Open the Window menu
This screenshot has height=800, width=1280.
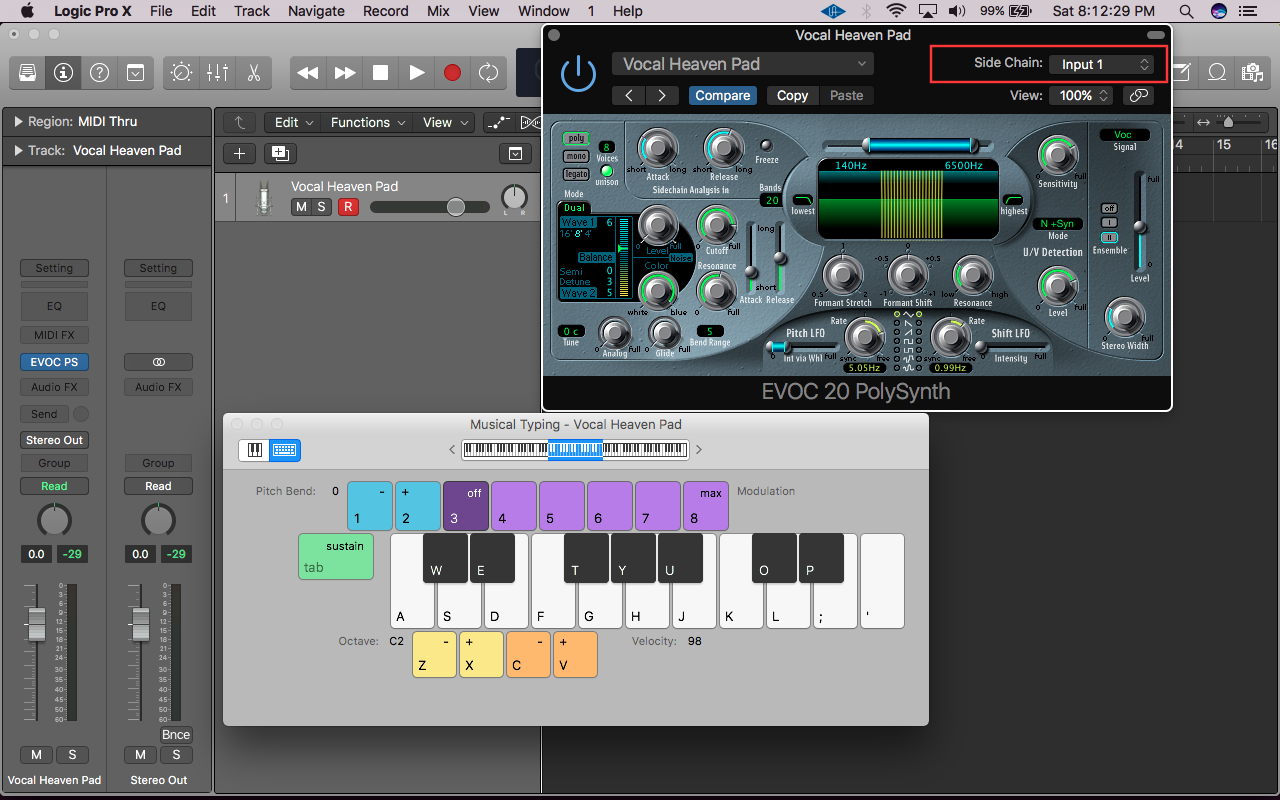tap(543, 11)
